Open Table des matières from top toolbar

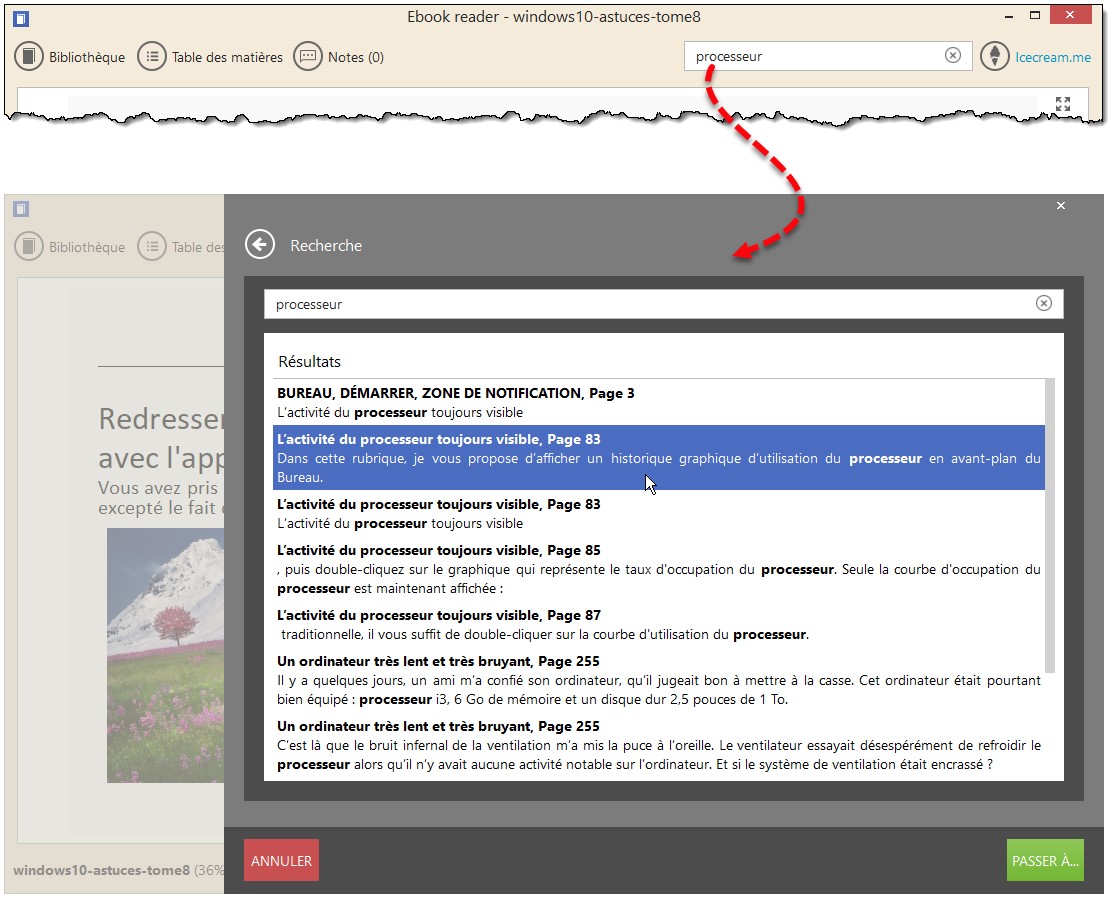click(x=151, y=57)
